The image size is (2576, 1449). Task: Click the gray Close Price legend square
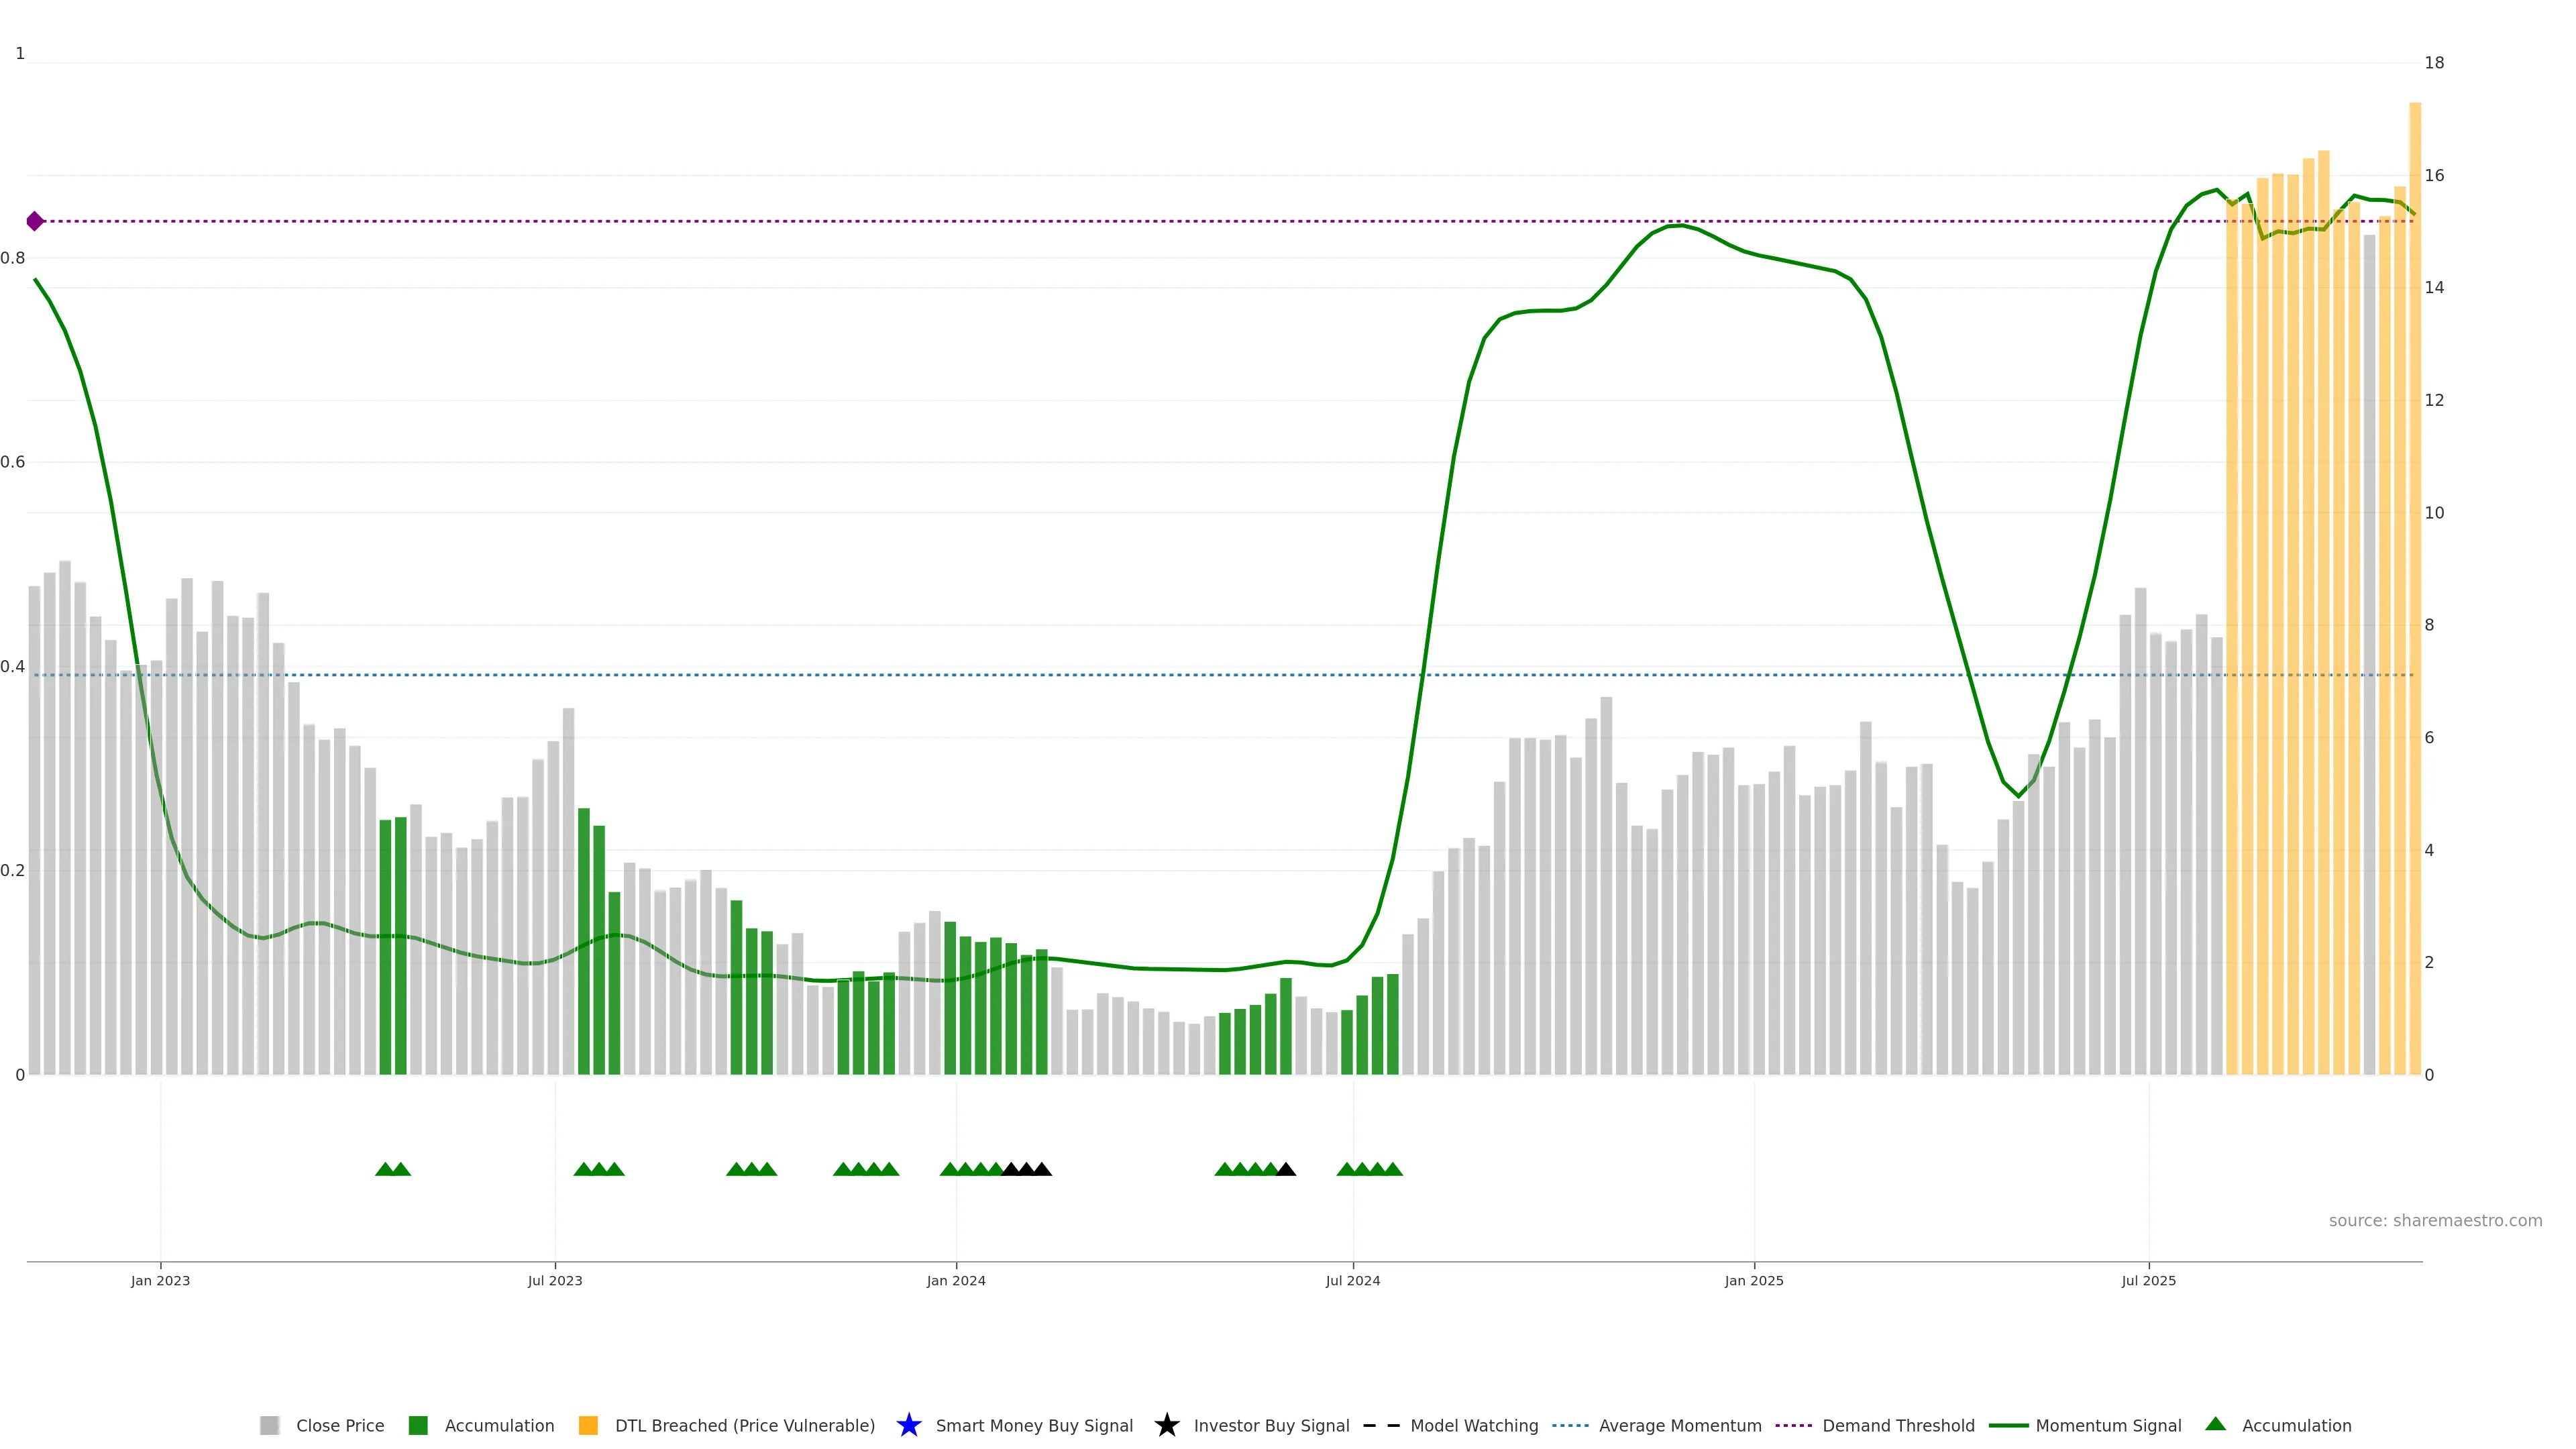[x=269, y=1425]
